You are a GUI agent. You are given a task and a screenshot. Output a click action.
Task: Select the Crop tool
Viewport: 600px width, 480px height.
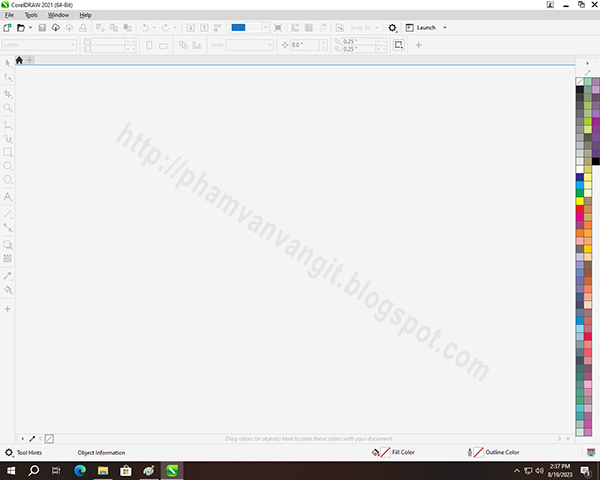point(8,94)
